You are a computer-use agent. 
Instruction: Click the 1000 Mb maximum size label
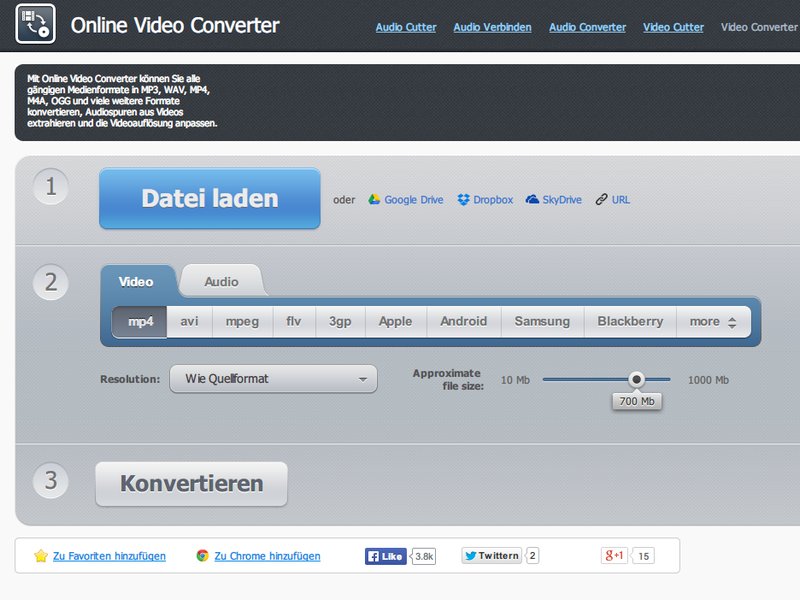[708, 380]
